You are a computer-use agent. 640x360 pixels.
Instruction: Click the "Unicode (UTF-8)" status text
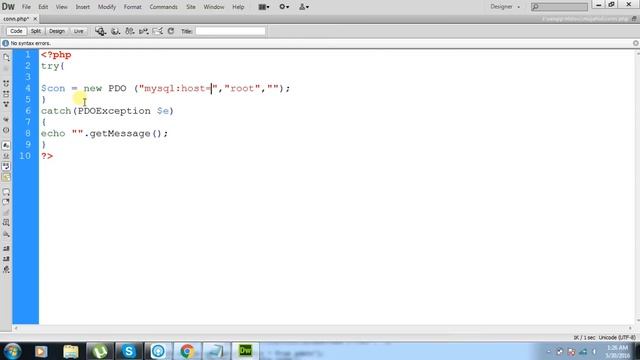click(617, 338)
